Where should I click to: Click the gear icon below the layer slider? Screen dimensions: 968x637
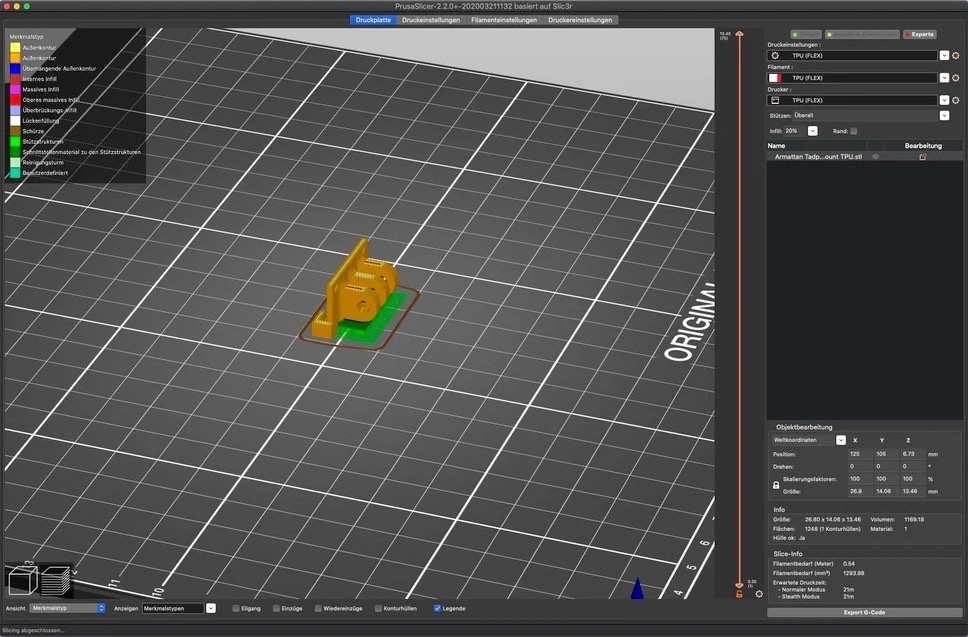[x=759, y=594]
